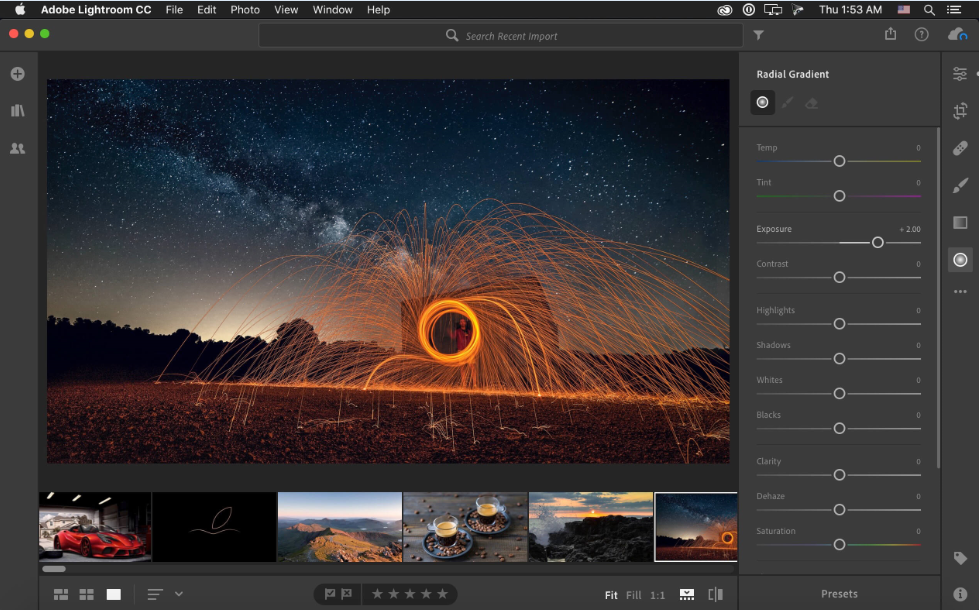Open the Edit sliders panel icon

(x=960, y=74)
